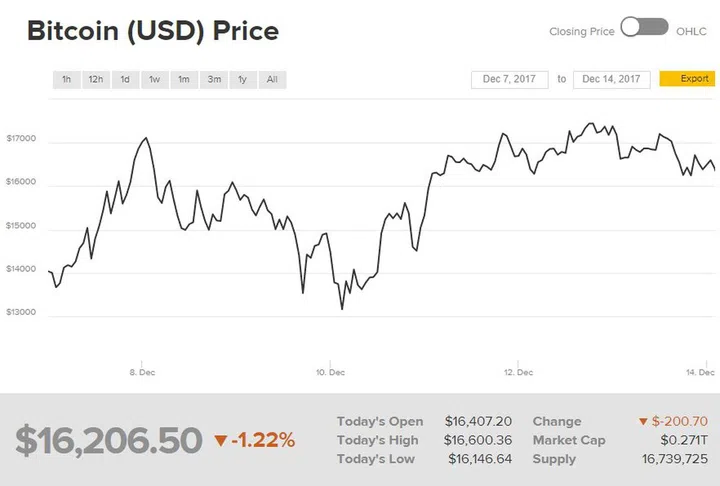Image resolution: width=720 pixels, height=486 pixels.
Task: Choose the 1d time range
Action: tap(125, 80)
